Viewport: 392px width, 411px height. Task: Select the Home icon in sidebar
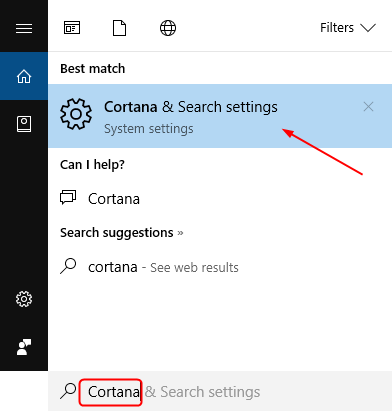[24, 76]
